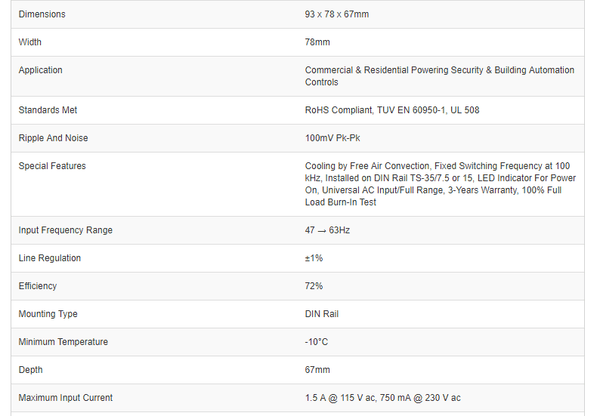Click the Application row label
600x416 pixels.
point(41,70)
